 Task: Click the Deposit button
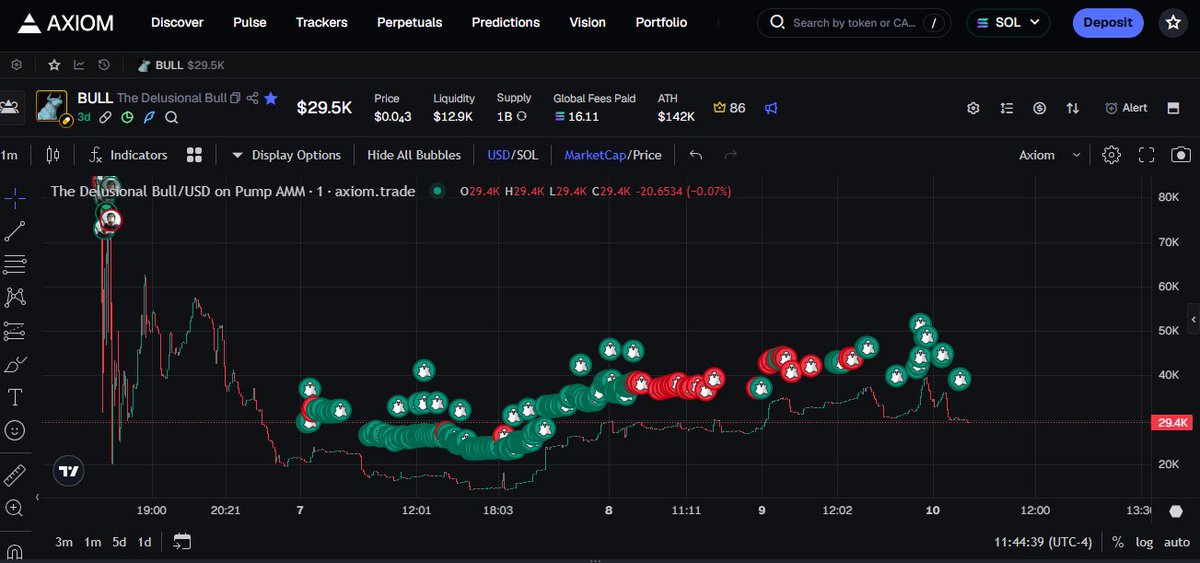(1108, 22)
